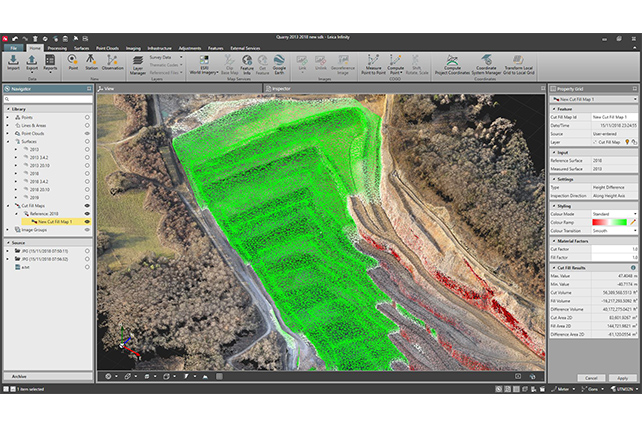
Task: Collapse the Surfaces tree node
Action: pyautogui.click(x=8, y=140)
